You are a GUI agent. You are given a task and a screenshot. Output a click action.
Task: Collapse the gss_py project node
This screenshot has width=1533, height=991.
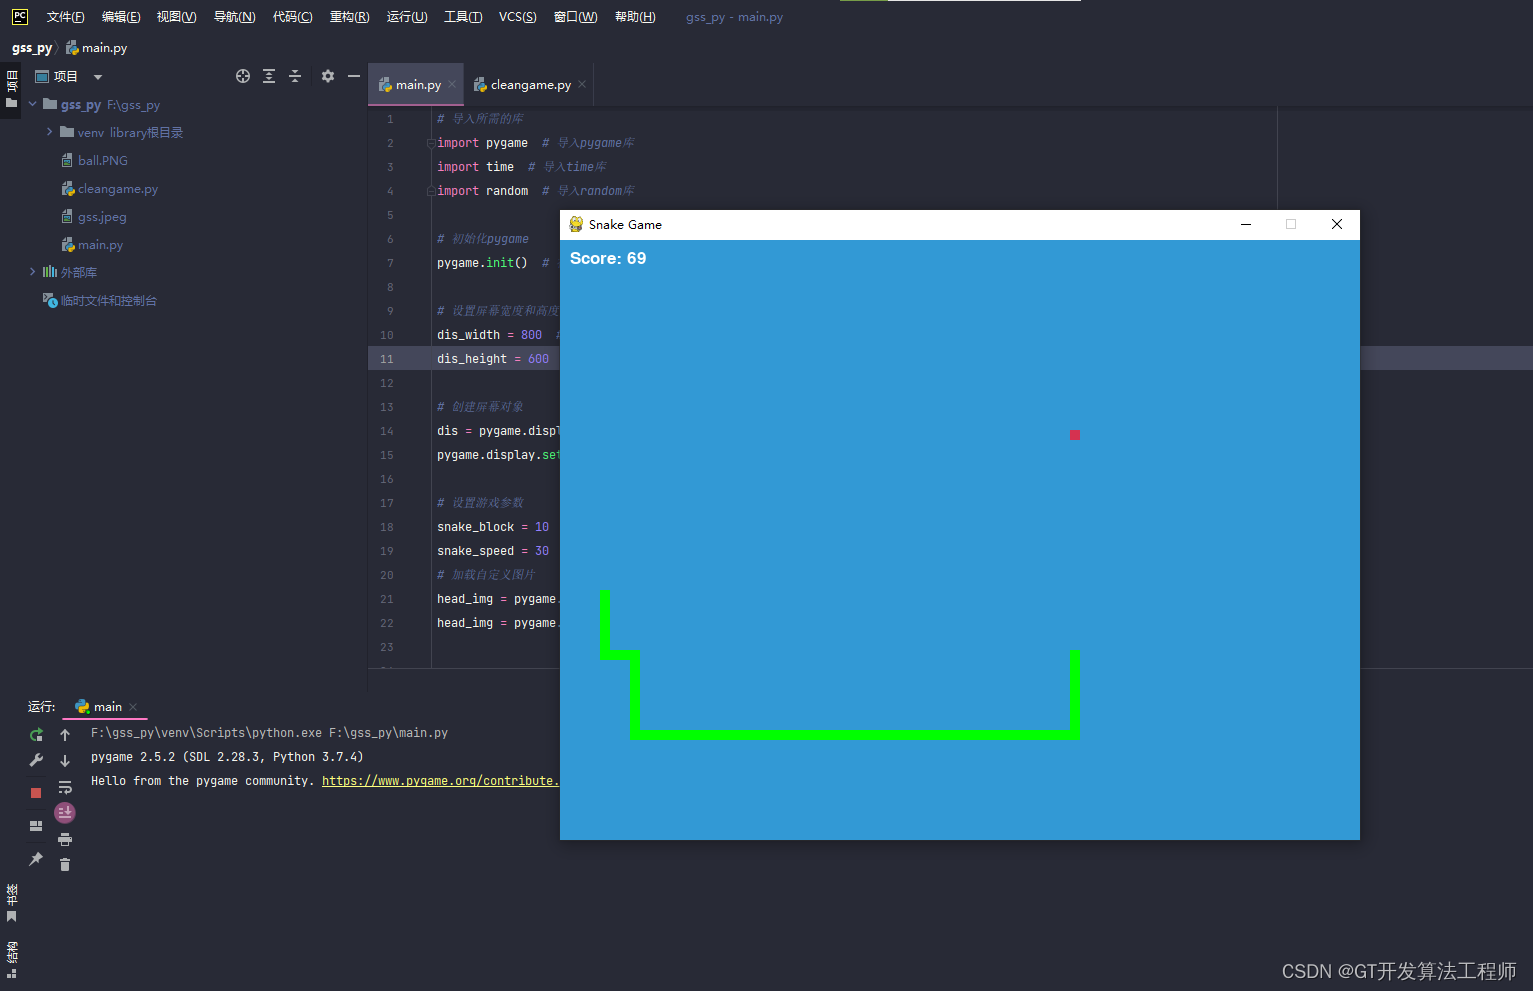click(32, 104)
